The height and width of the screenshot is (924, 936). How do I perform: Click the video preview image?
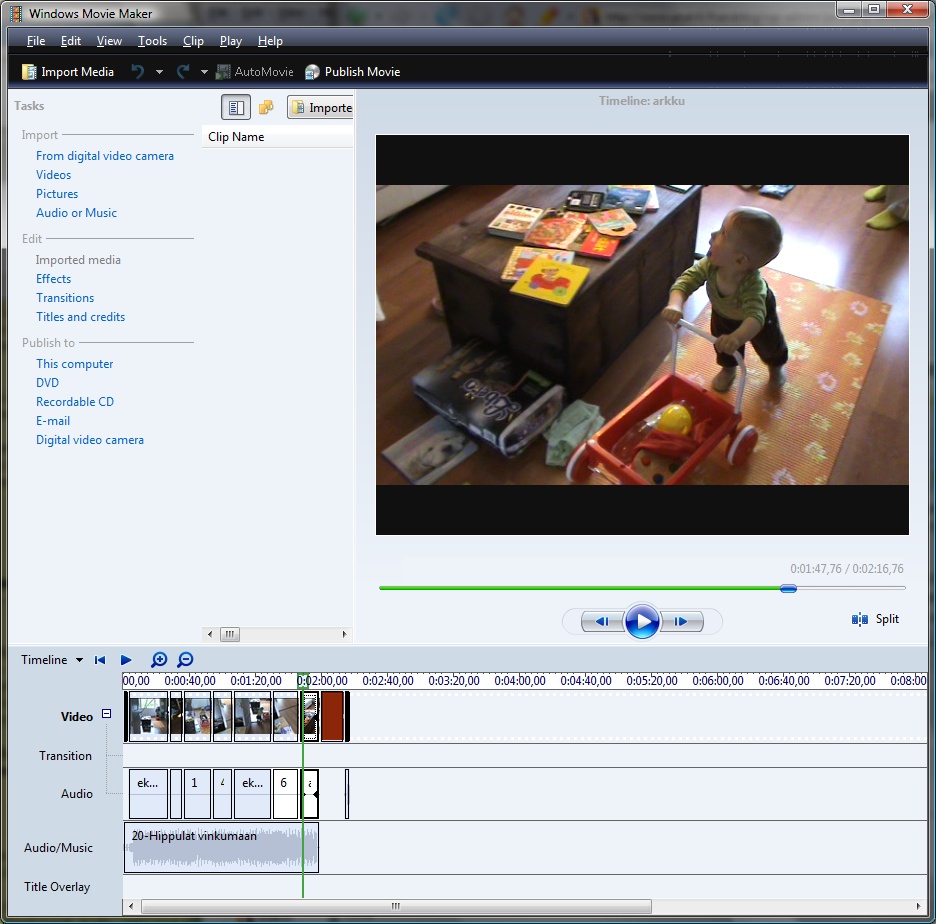[642, 335]
